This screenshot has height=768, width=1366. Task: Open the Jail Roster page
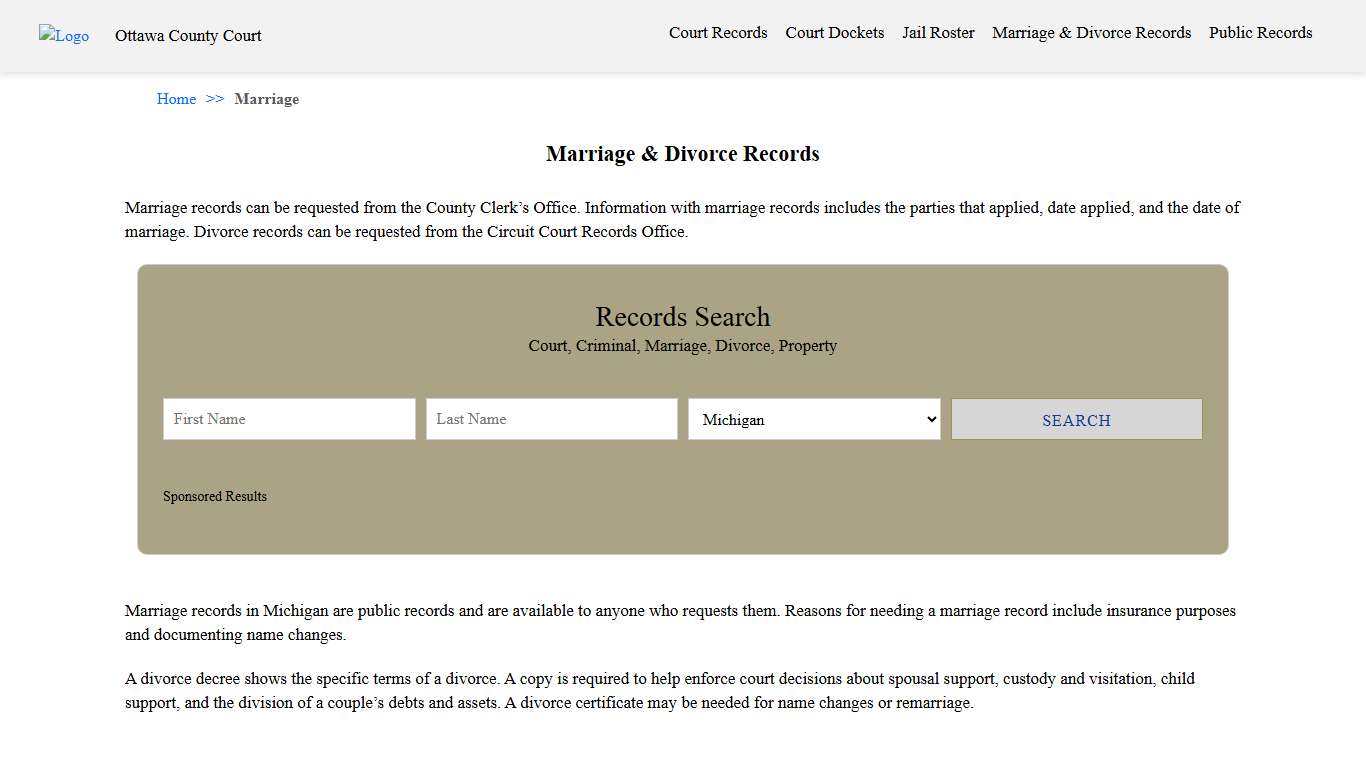938,32
